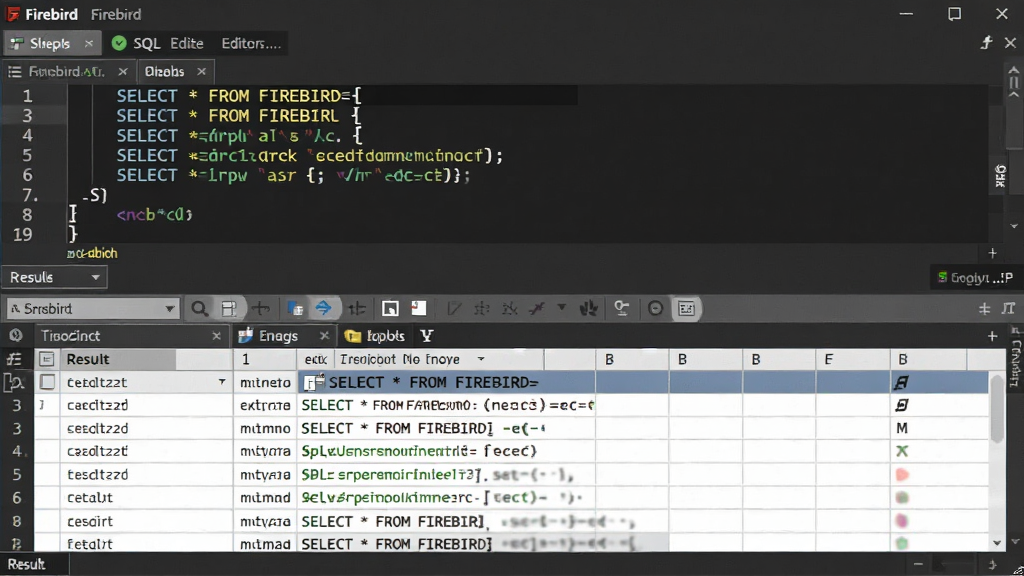Click the purple dot in cesdirt row

(x=902, y=521)
